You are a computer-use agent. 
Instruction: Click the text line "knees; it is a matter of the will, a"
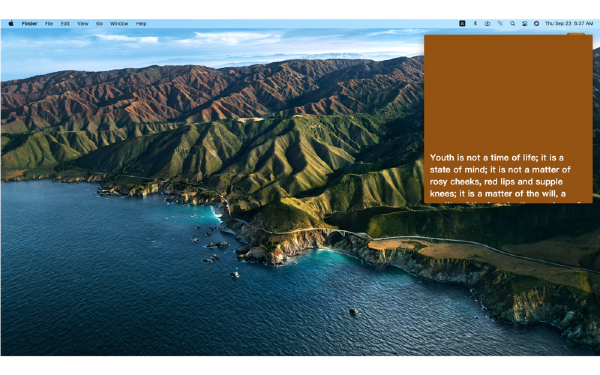coord(497,194)
